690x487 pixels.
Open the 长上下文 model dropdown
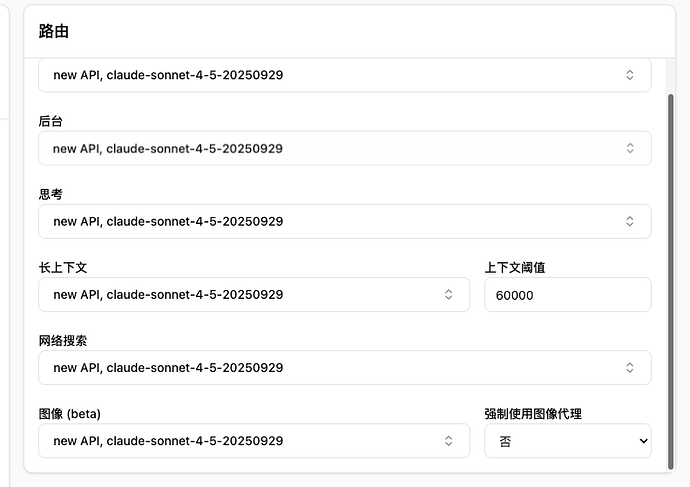(x=254, y=294)
